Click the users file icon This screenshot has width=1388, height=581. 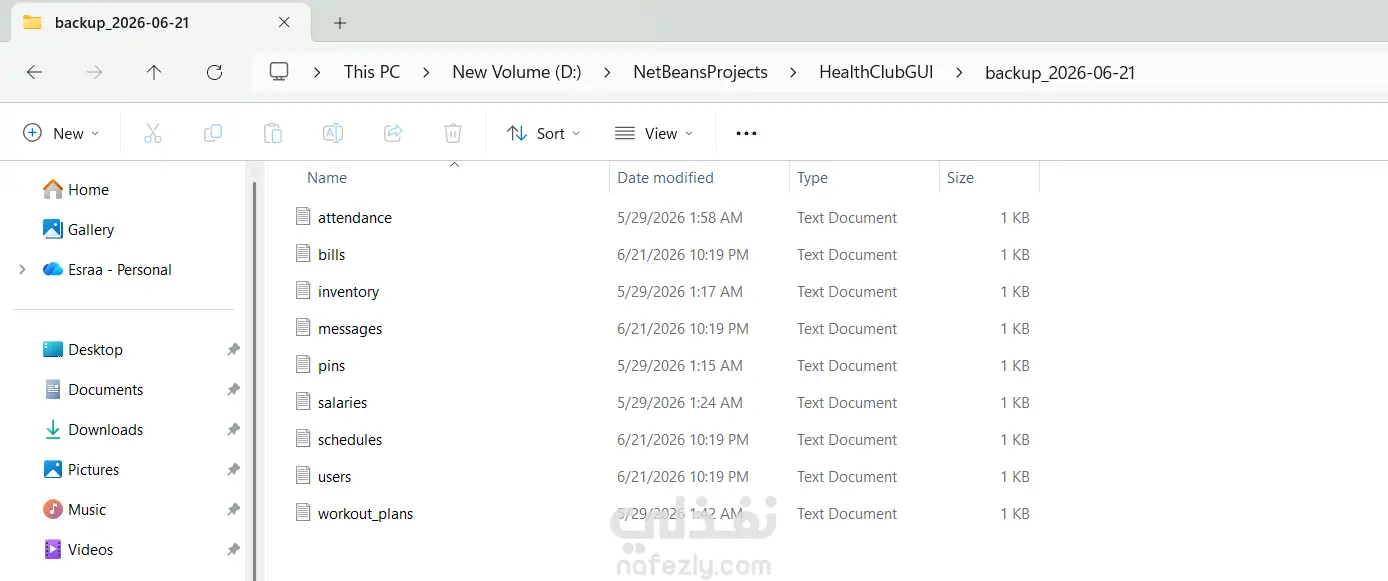pyautogui.click(x=303, y=476)
